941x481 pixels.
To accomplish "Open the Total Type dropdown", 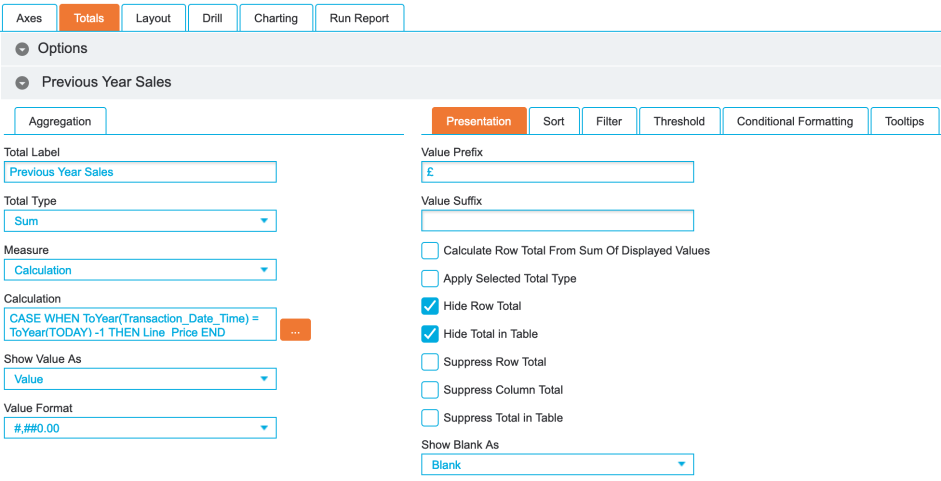I will click(x=140, y=221).
